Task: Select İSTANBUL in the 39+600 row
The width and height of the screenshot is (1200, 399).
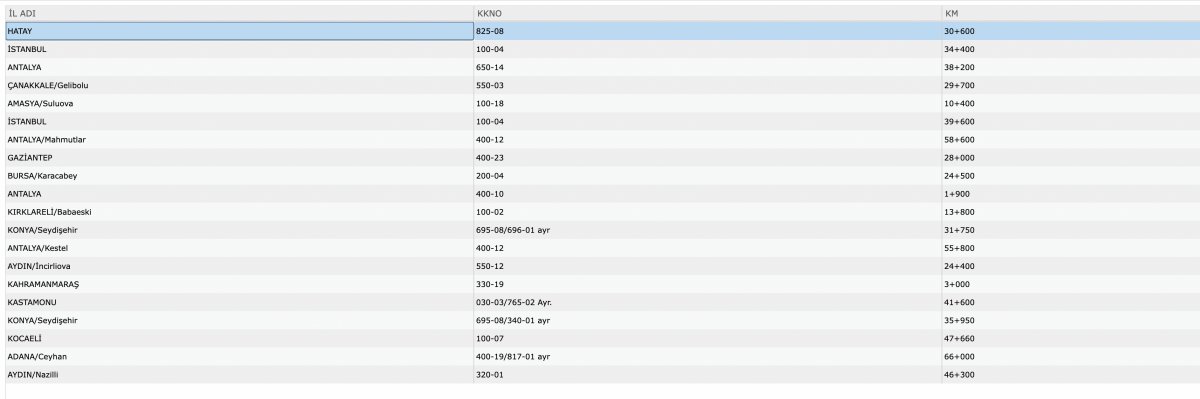Action: pos(238,121)
